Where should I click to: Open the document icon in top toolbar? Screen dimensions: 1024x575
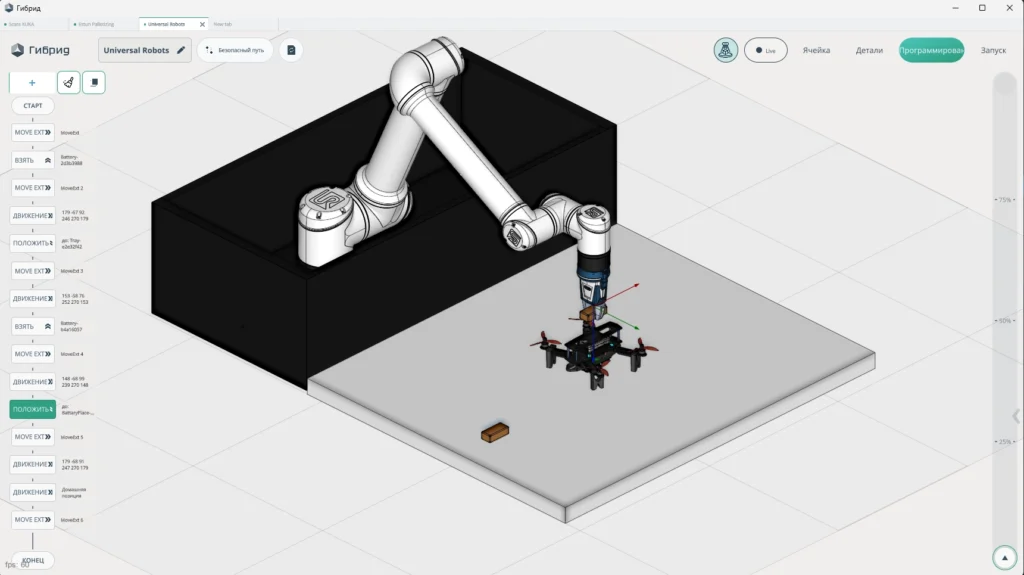point(291,50)
